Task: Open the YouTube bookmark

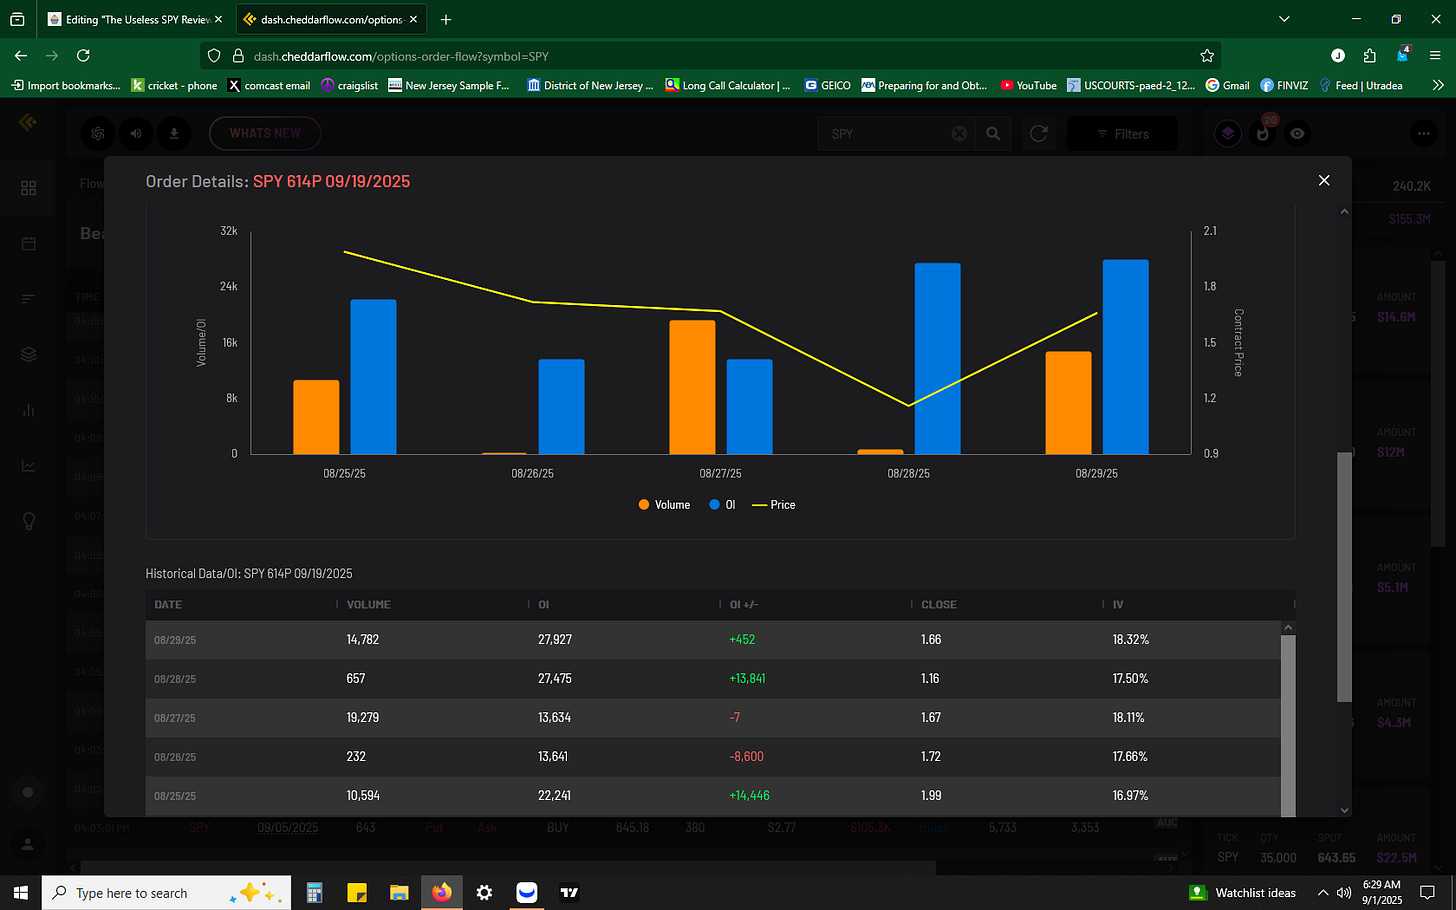Action: point(1028,86)
